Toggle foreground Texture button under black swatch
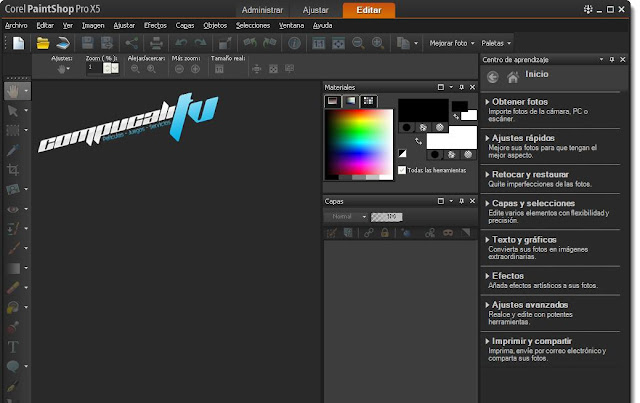Viewport: 640px width, 403px height. point(423,127)
